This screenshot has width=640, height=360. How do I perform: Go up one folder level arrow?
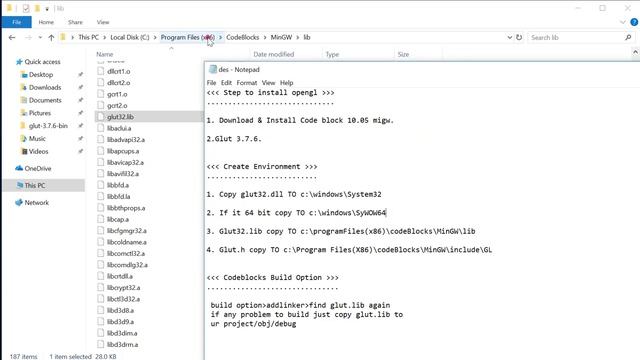[51, 38]
